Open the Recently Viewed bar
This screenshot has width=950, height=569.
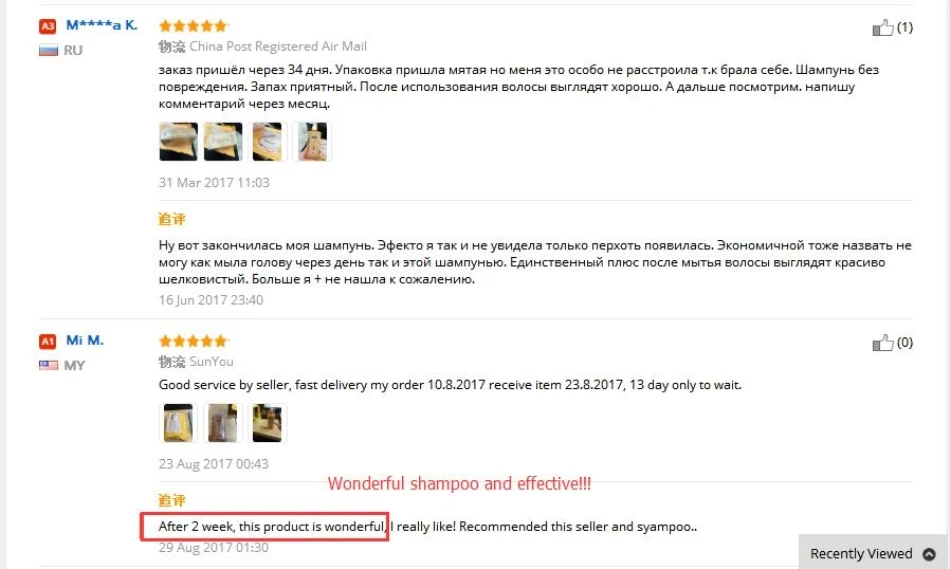click(x=872, y=552)
